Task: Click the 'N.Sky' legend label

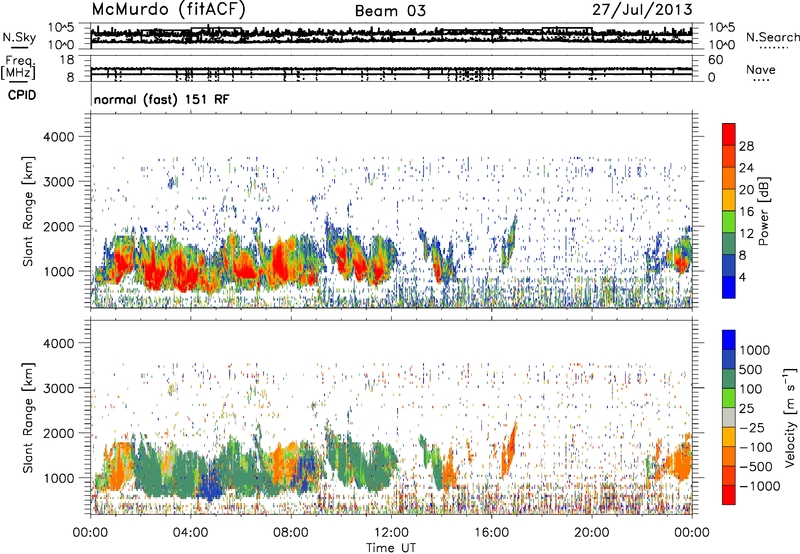Action: pos(19,37)
